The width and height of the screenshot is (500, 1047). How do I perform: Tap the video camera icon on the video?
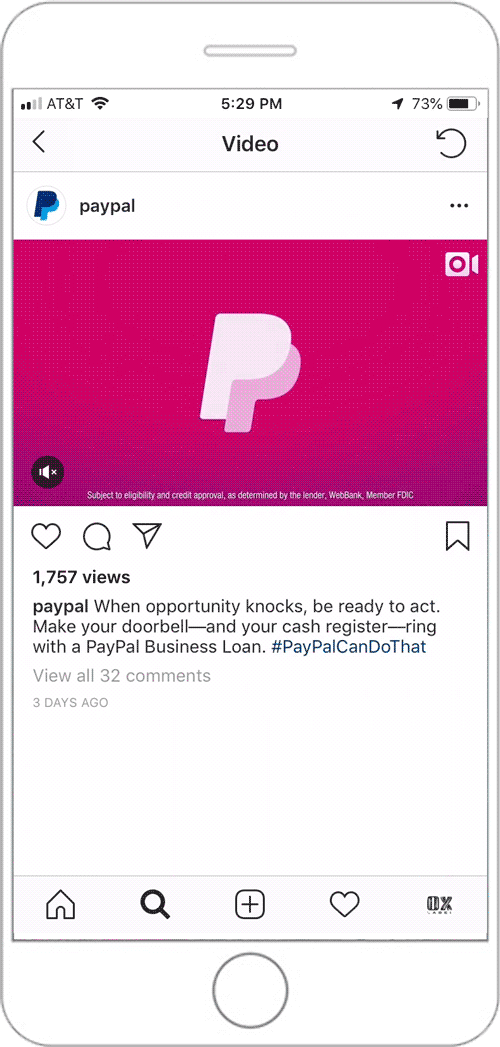pos(462,264)
